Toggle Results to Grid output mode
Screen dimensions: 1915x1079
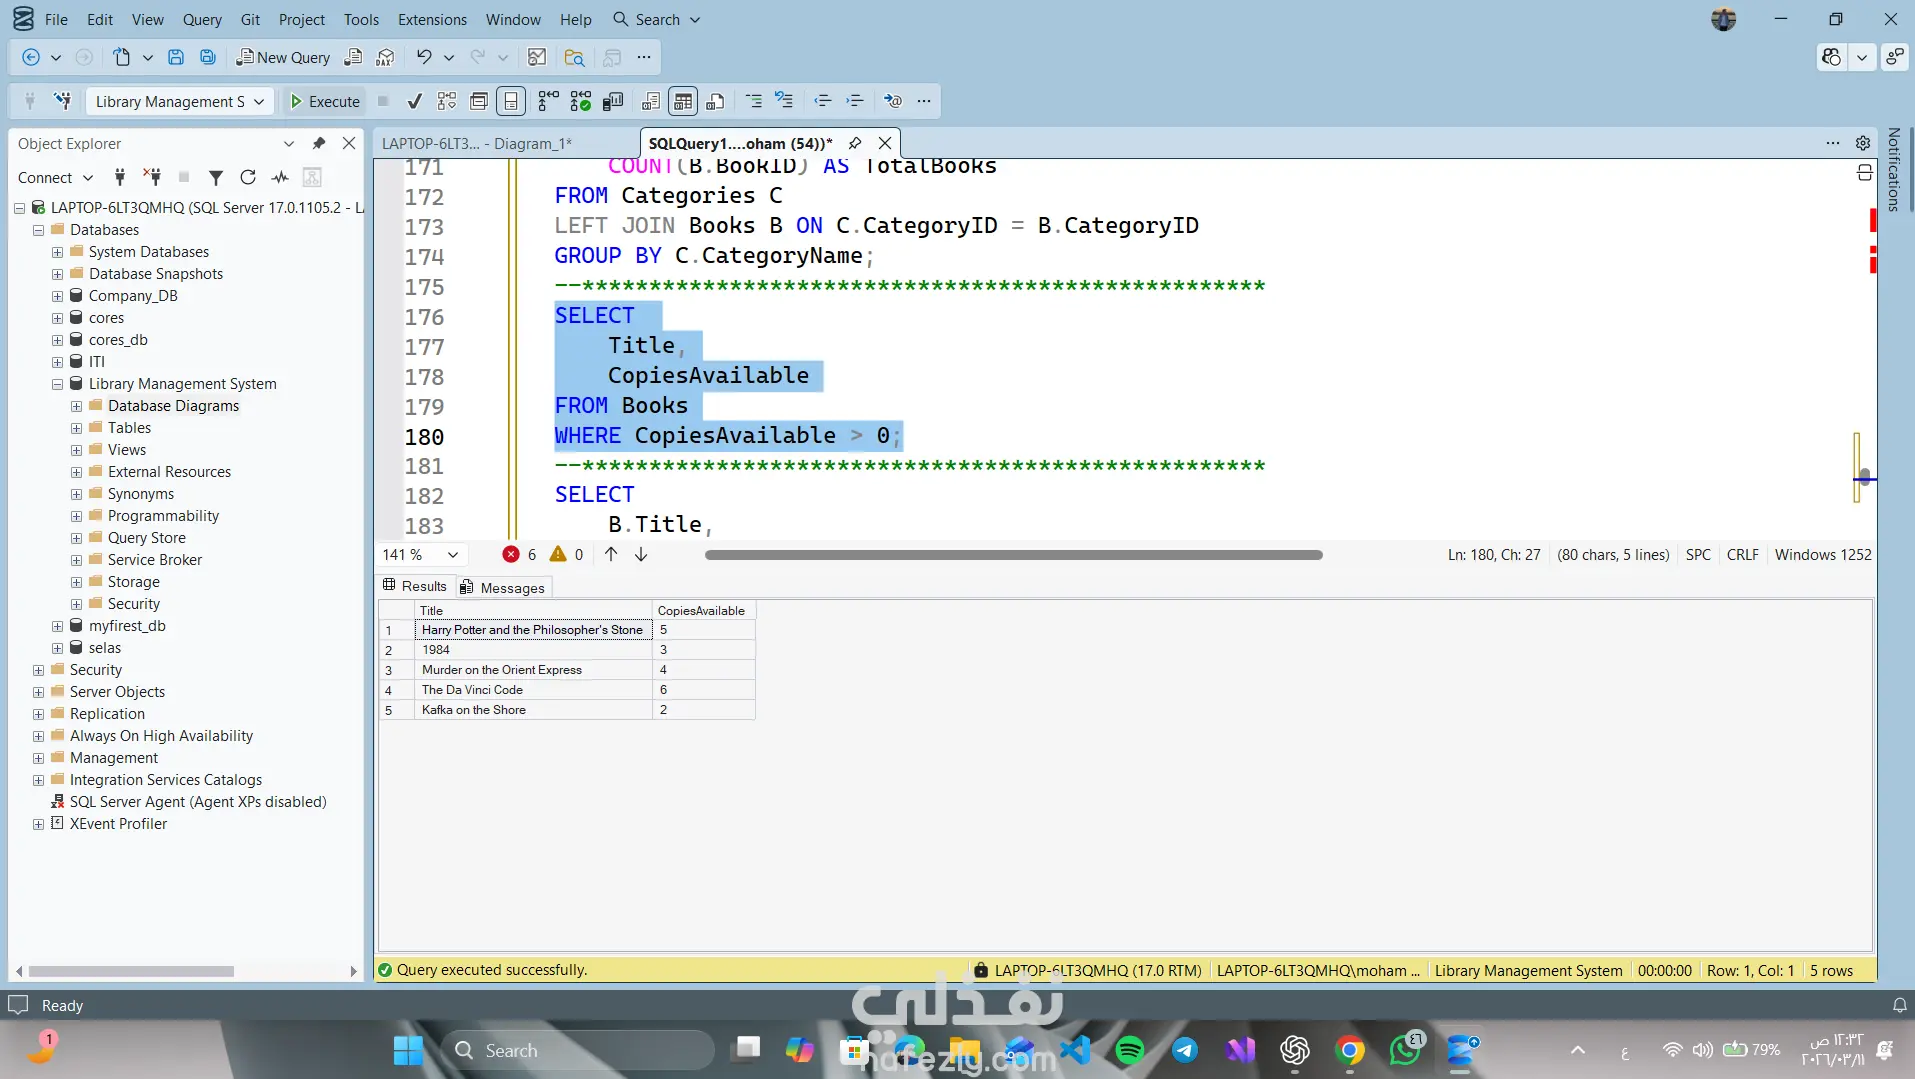(683, 101)
